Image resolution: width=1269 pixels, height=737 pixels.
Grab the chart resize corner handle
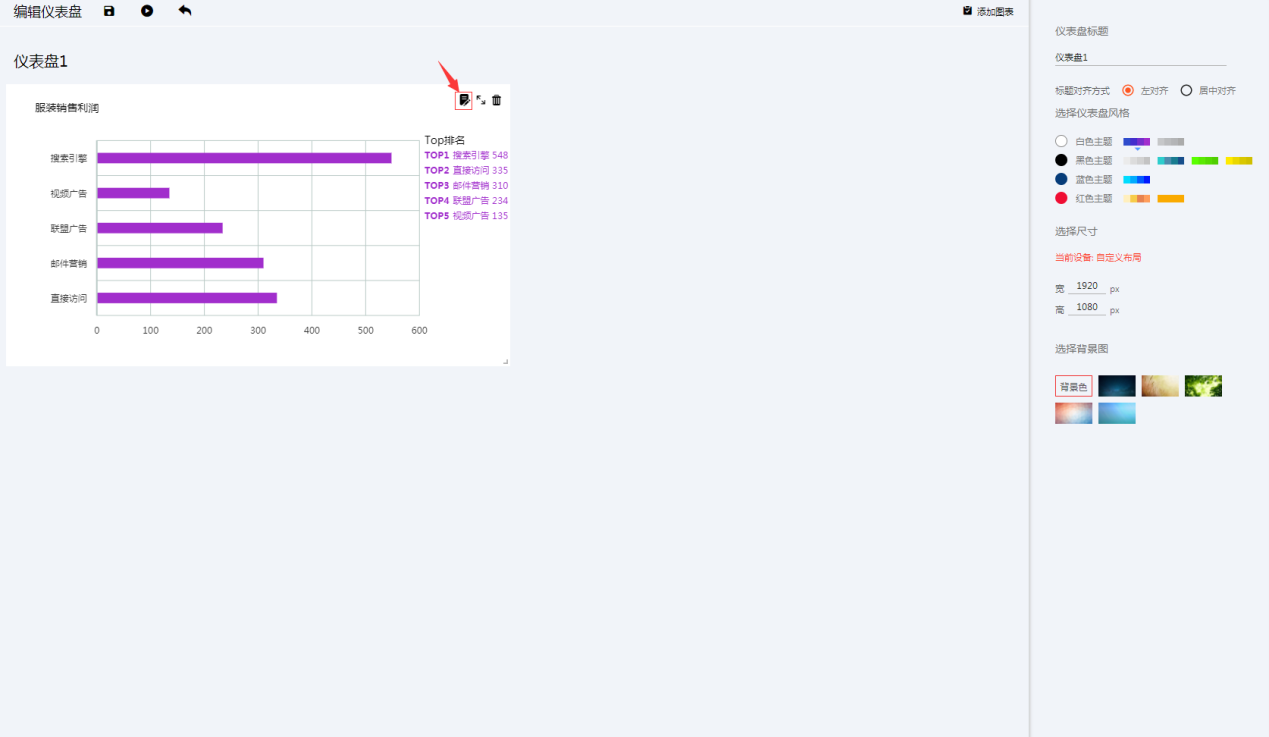click(x=505, y=361)
